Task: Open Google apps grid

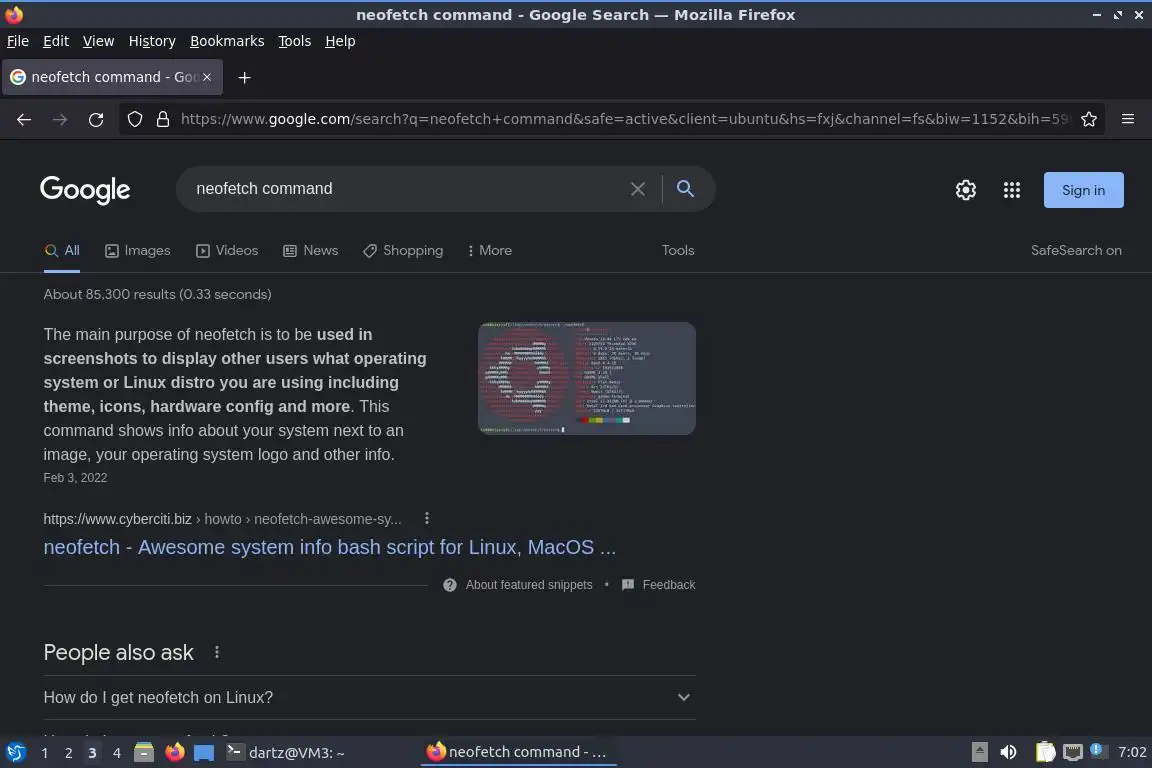Action: coord(1012,190)
